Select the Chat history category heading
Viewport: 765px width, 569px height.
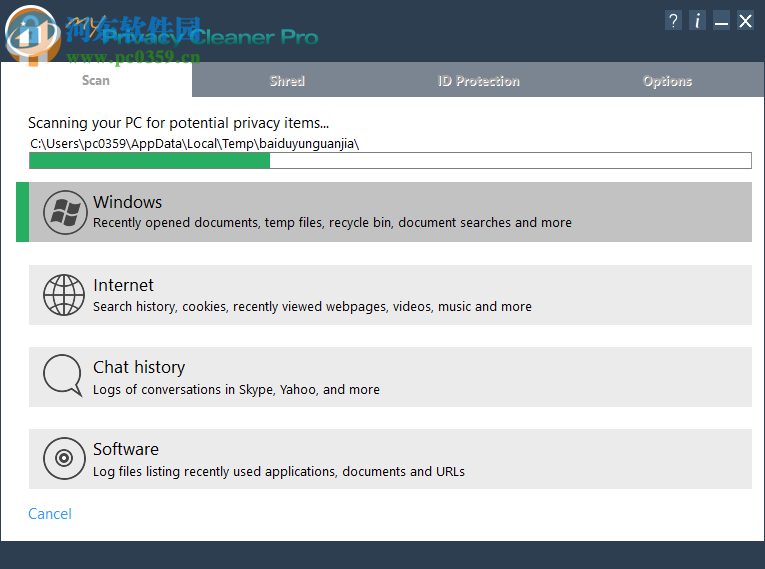(139, 367)
